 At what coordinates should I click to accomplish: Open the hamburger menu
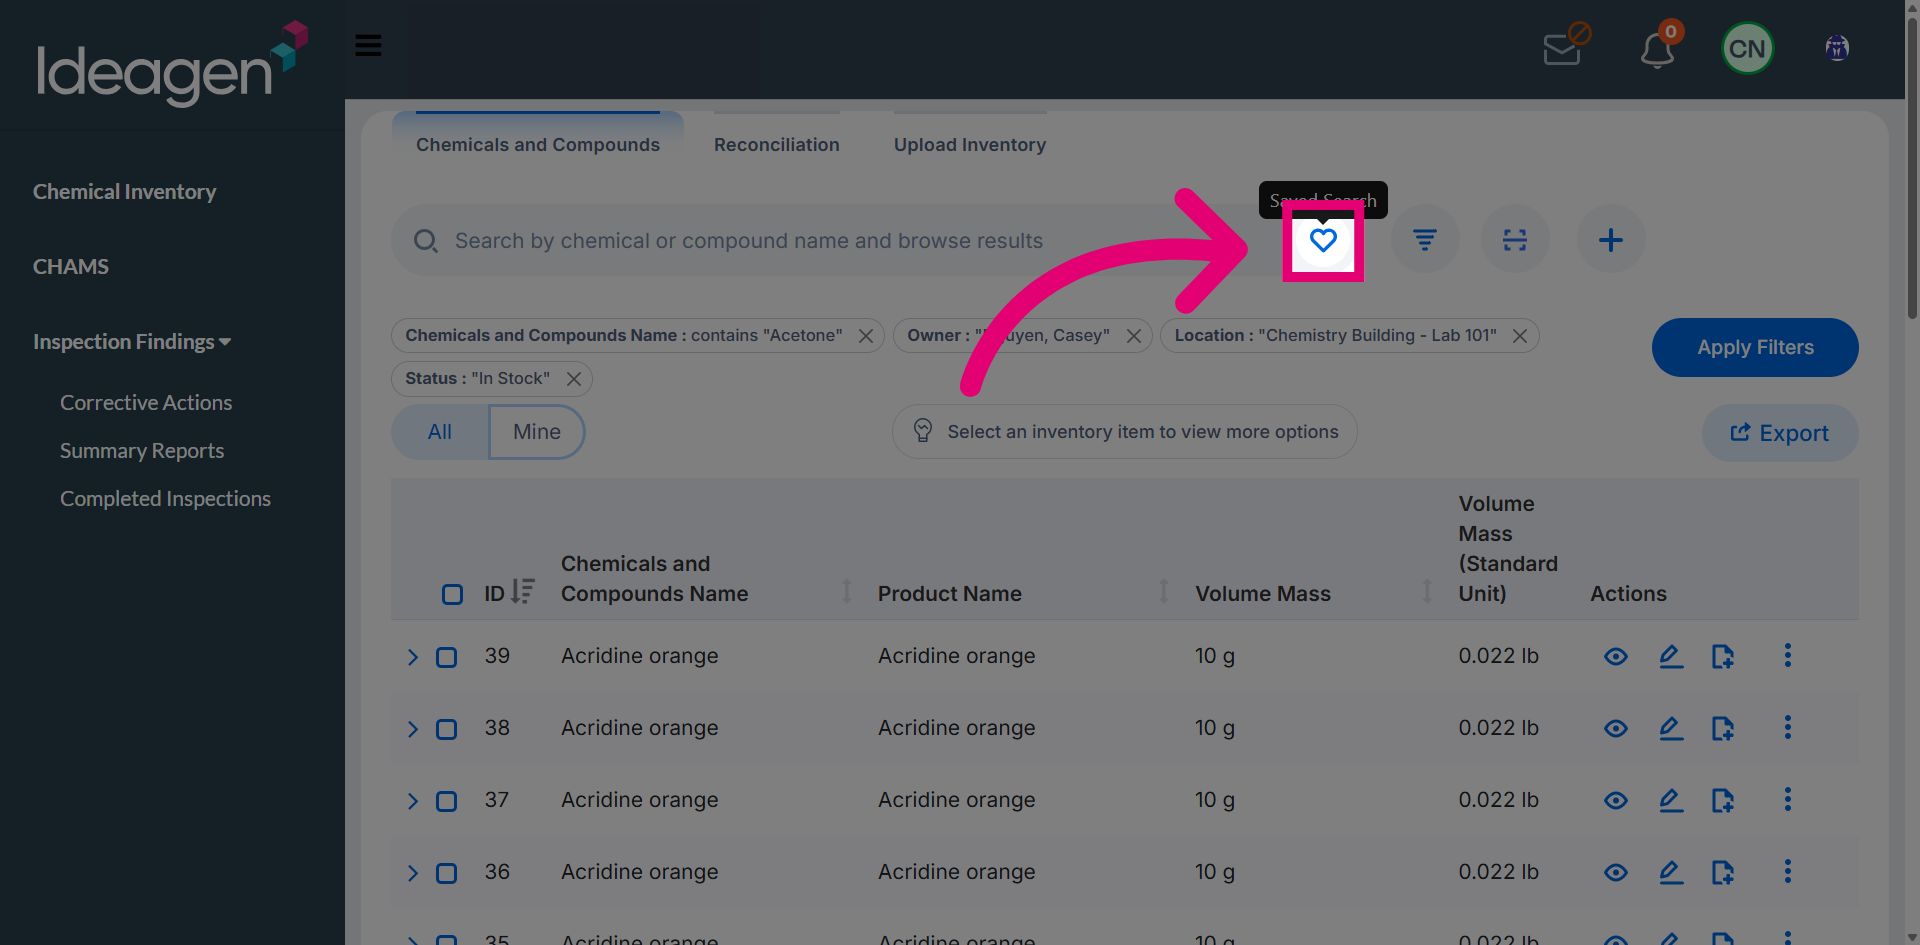pos(368,46)
